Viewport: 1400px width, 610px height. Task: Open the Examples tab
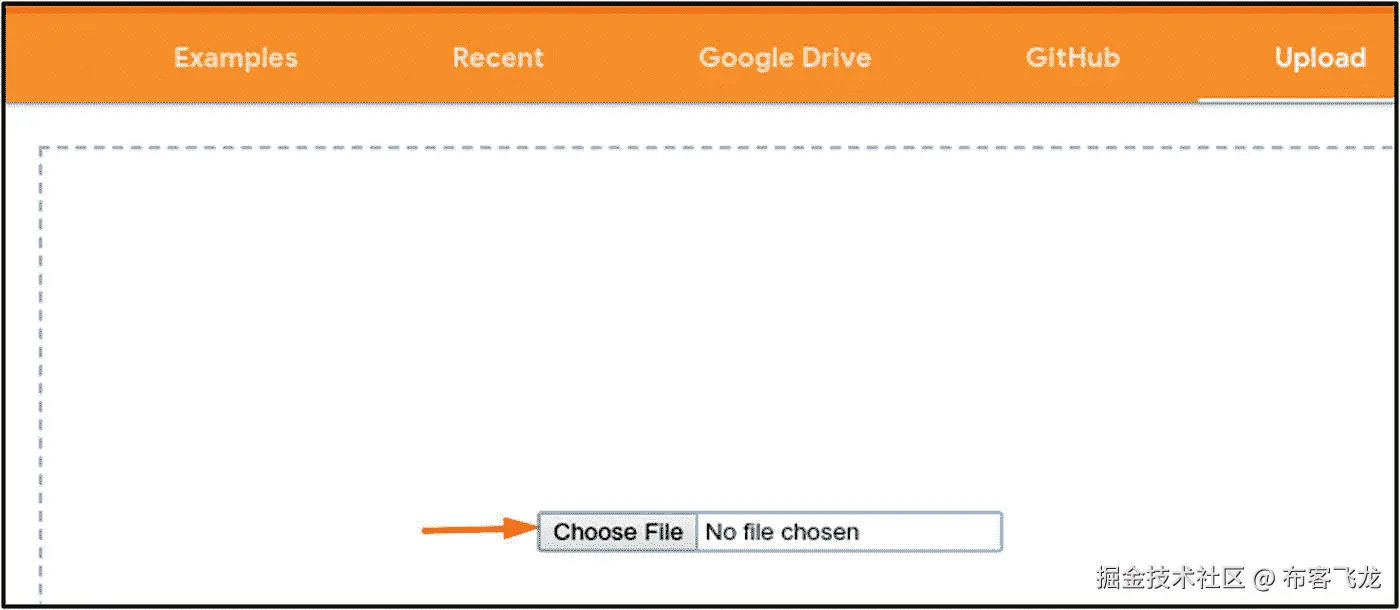click(236, 58)
